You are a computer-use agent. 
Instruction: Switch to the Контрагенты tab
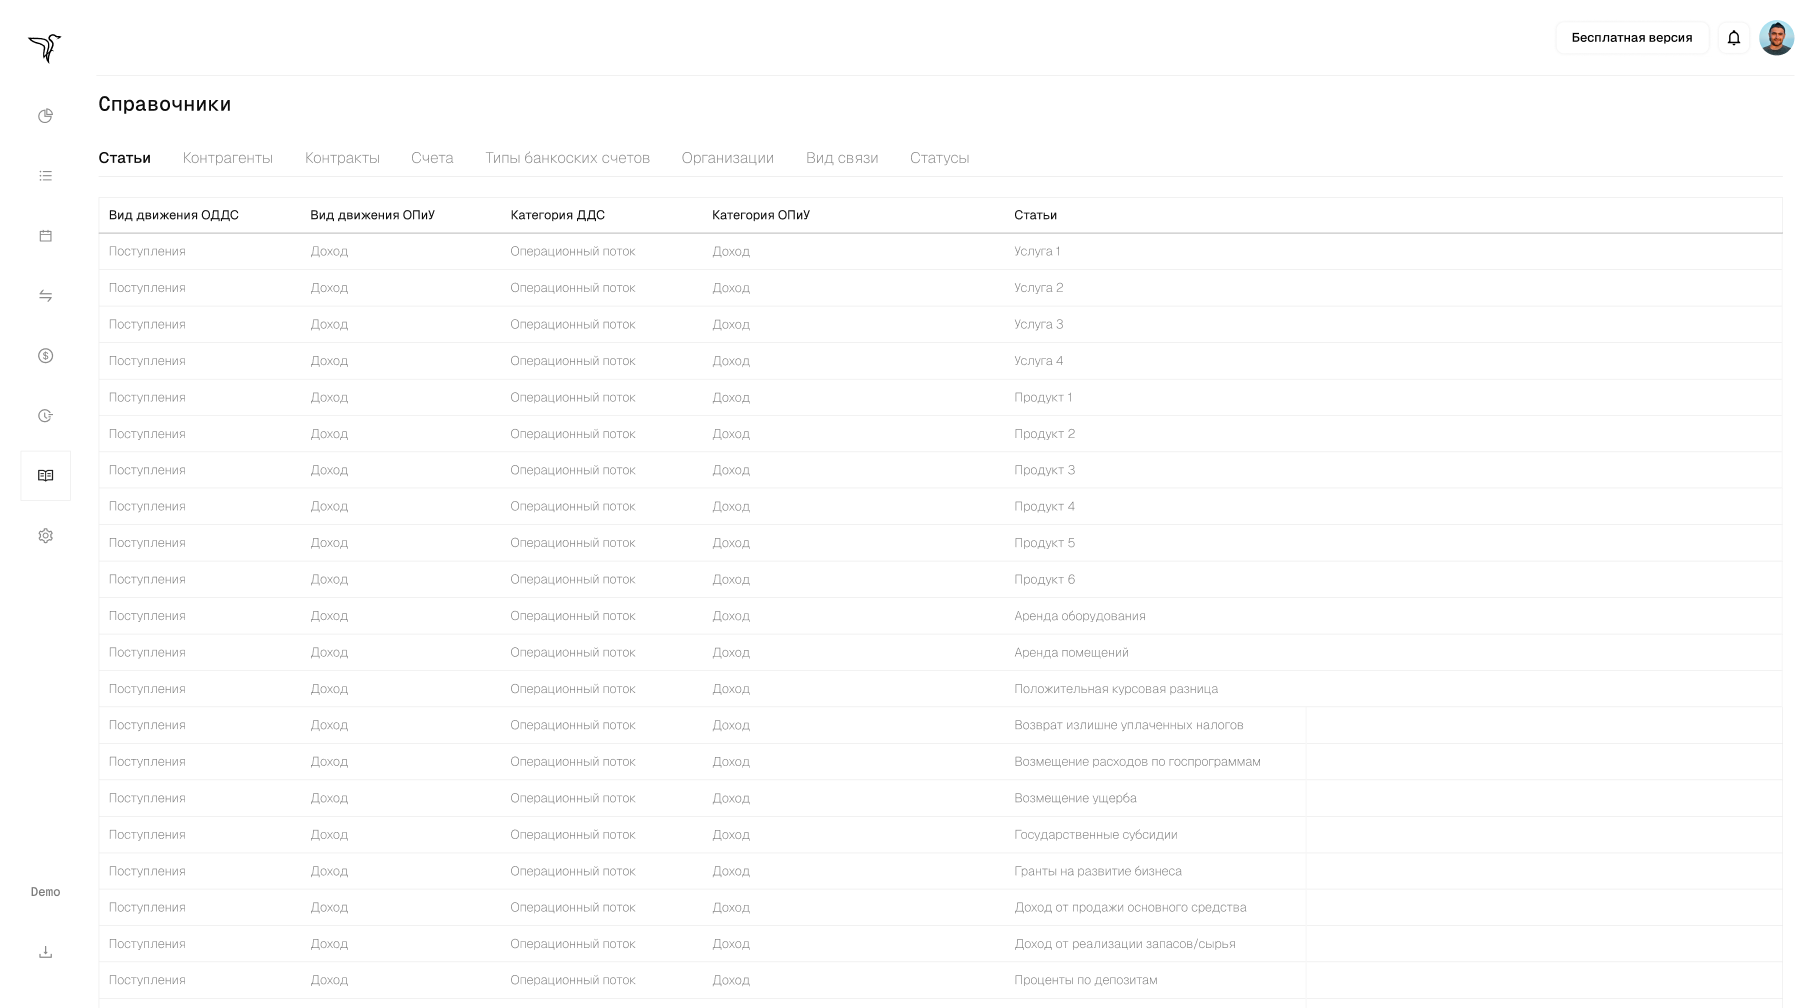click(227, 158)
